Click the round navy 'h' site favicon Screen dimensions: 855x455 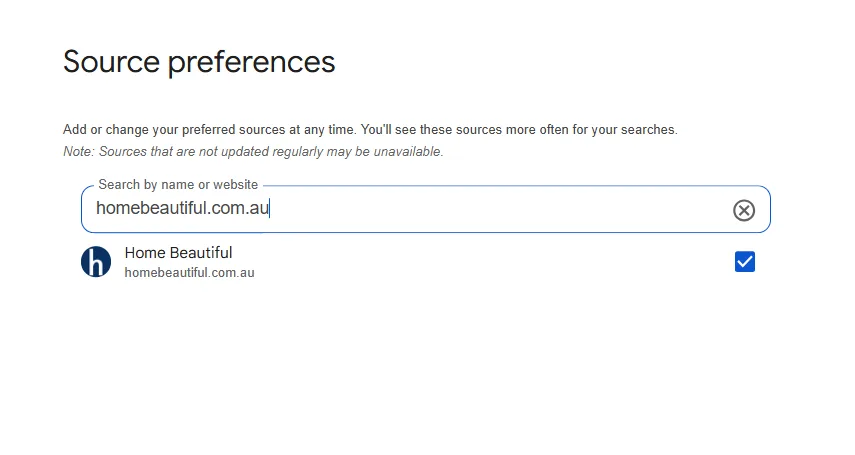(96, 262)
